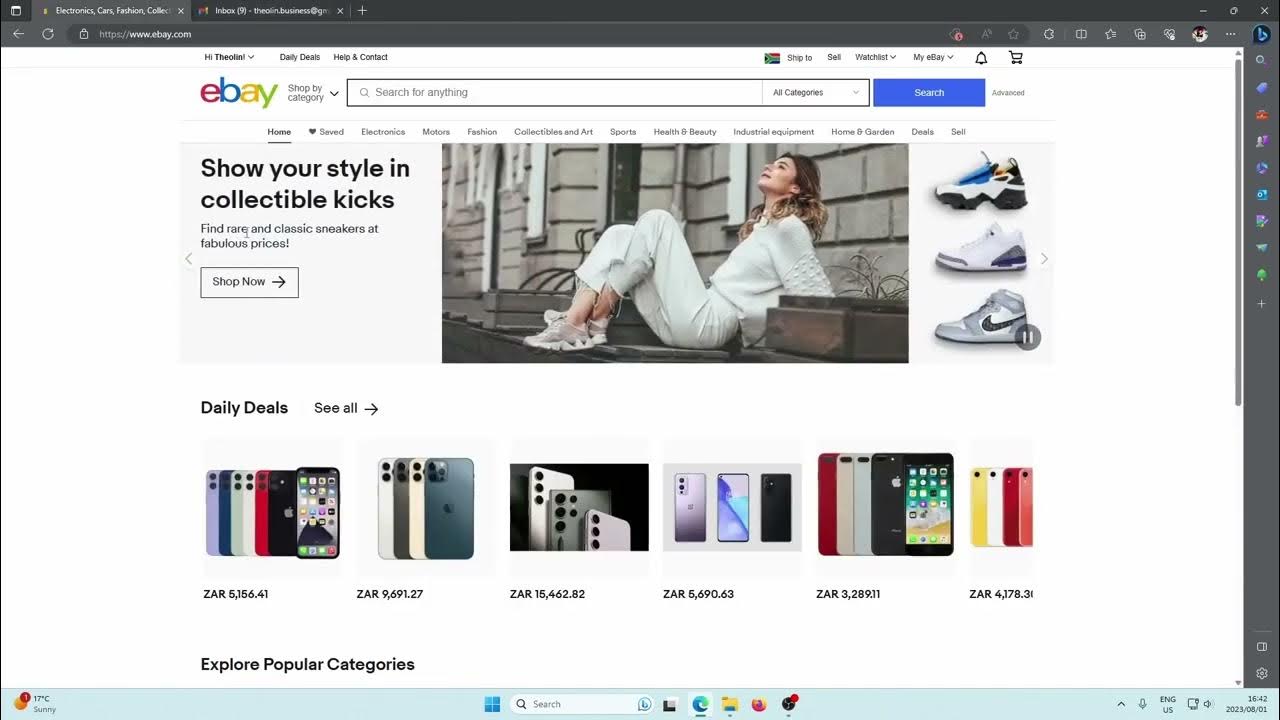Open Electronics category menu
The height and width of the screenshot is (720, 1280).
(x=383, y=132)
